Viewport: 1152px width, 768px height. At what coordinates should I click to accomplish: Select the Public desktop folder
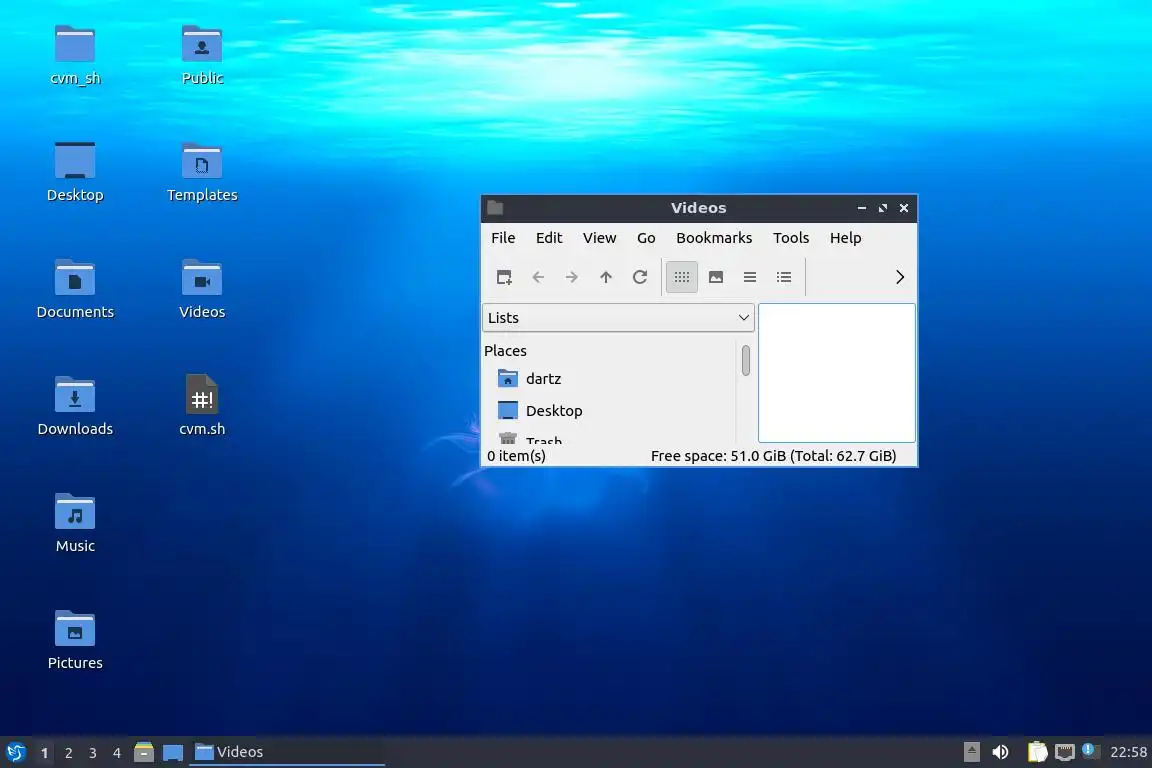click(x=202, y=55)
